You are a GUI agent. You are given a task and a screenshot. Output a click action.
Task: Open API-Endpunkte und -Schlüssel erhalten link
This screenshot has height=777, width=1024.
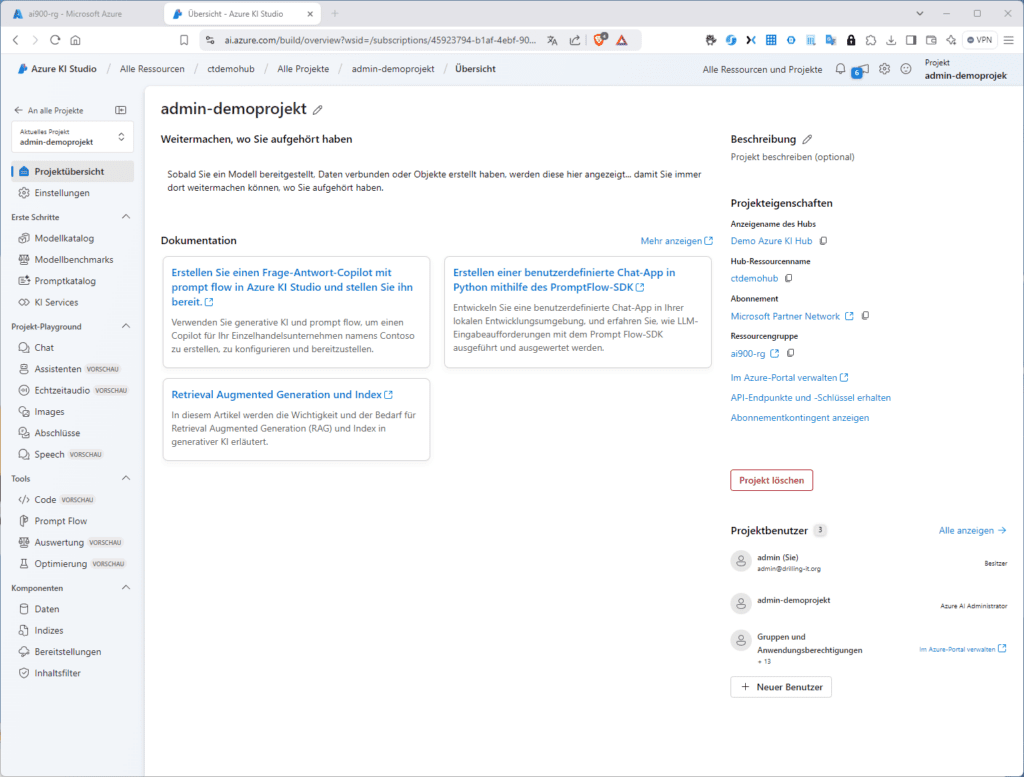click(810, 398)
